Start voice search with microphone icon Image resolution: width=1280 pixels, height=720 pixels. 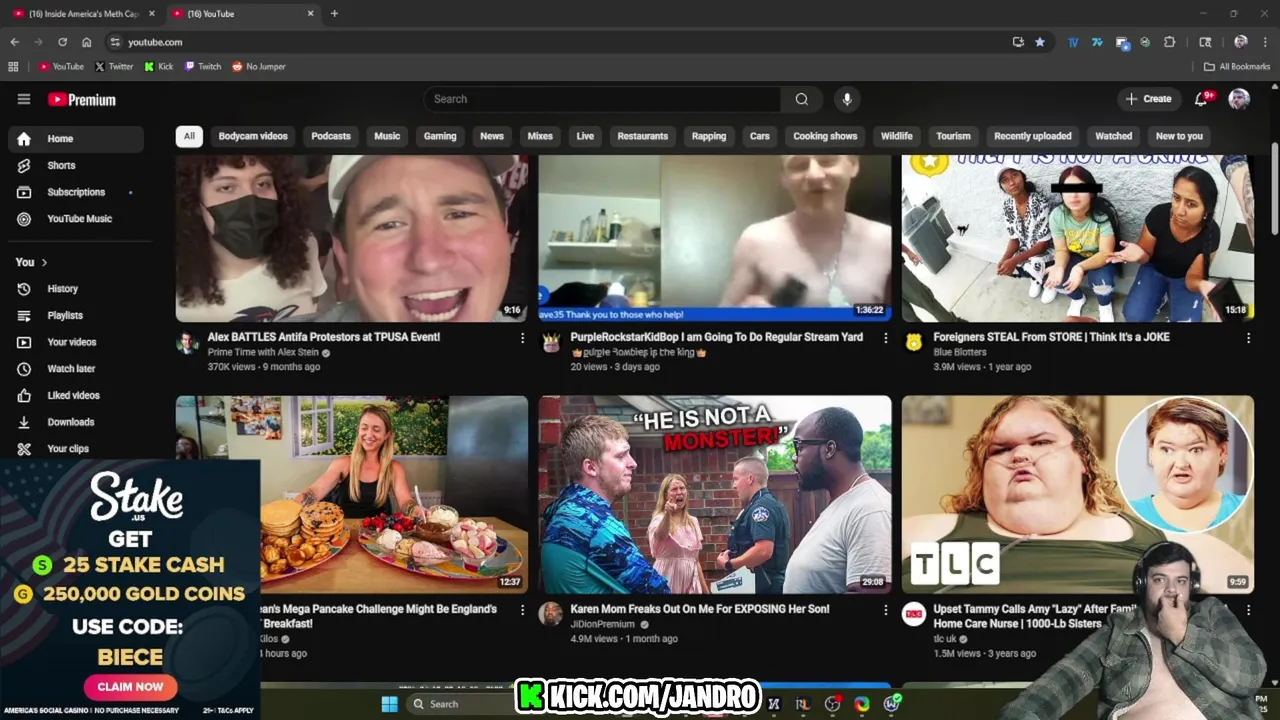(847, 99)
